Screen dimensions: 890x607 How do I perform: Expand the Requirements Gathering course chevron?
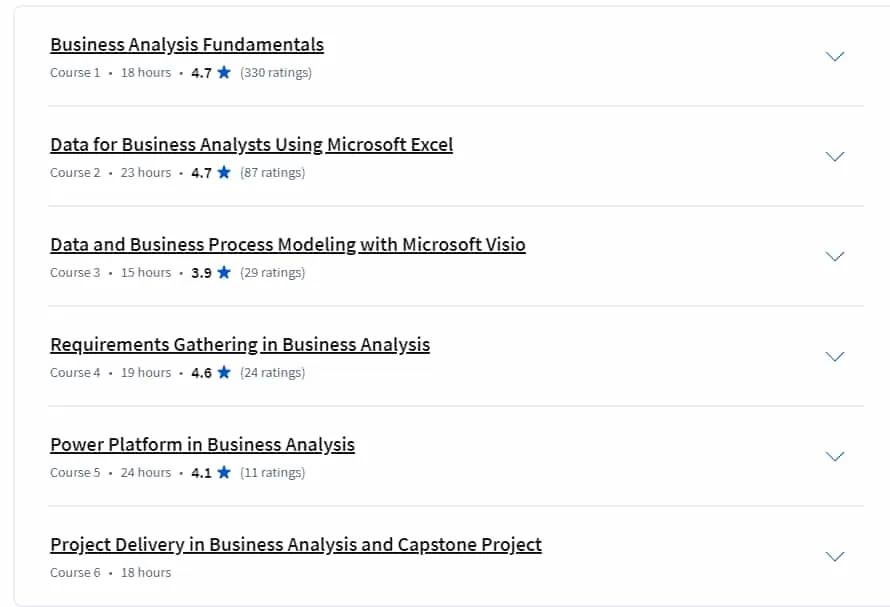(834, 356)
